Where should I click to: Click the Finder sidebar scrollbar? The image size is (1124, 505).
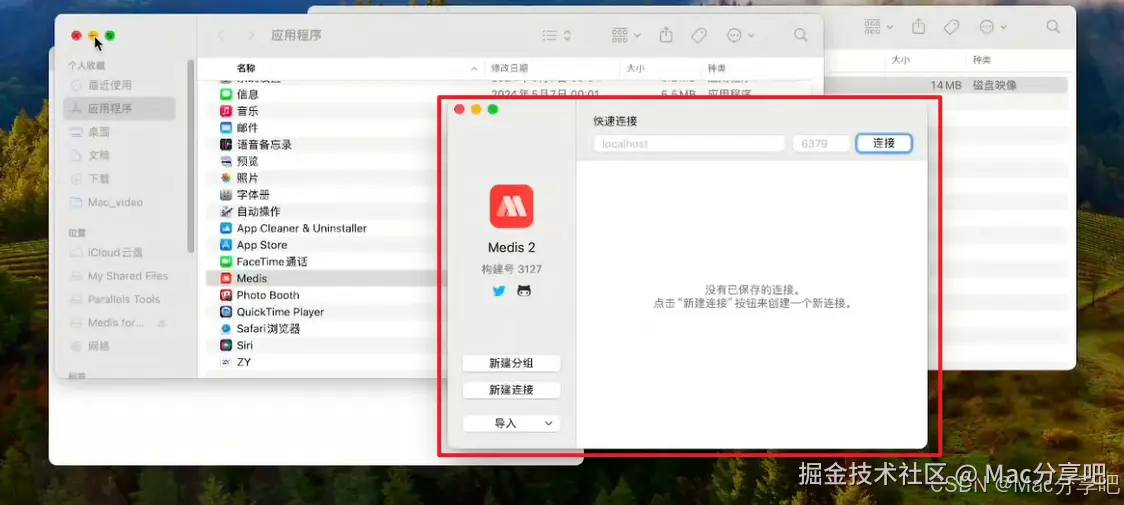coord(191,156)
